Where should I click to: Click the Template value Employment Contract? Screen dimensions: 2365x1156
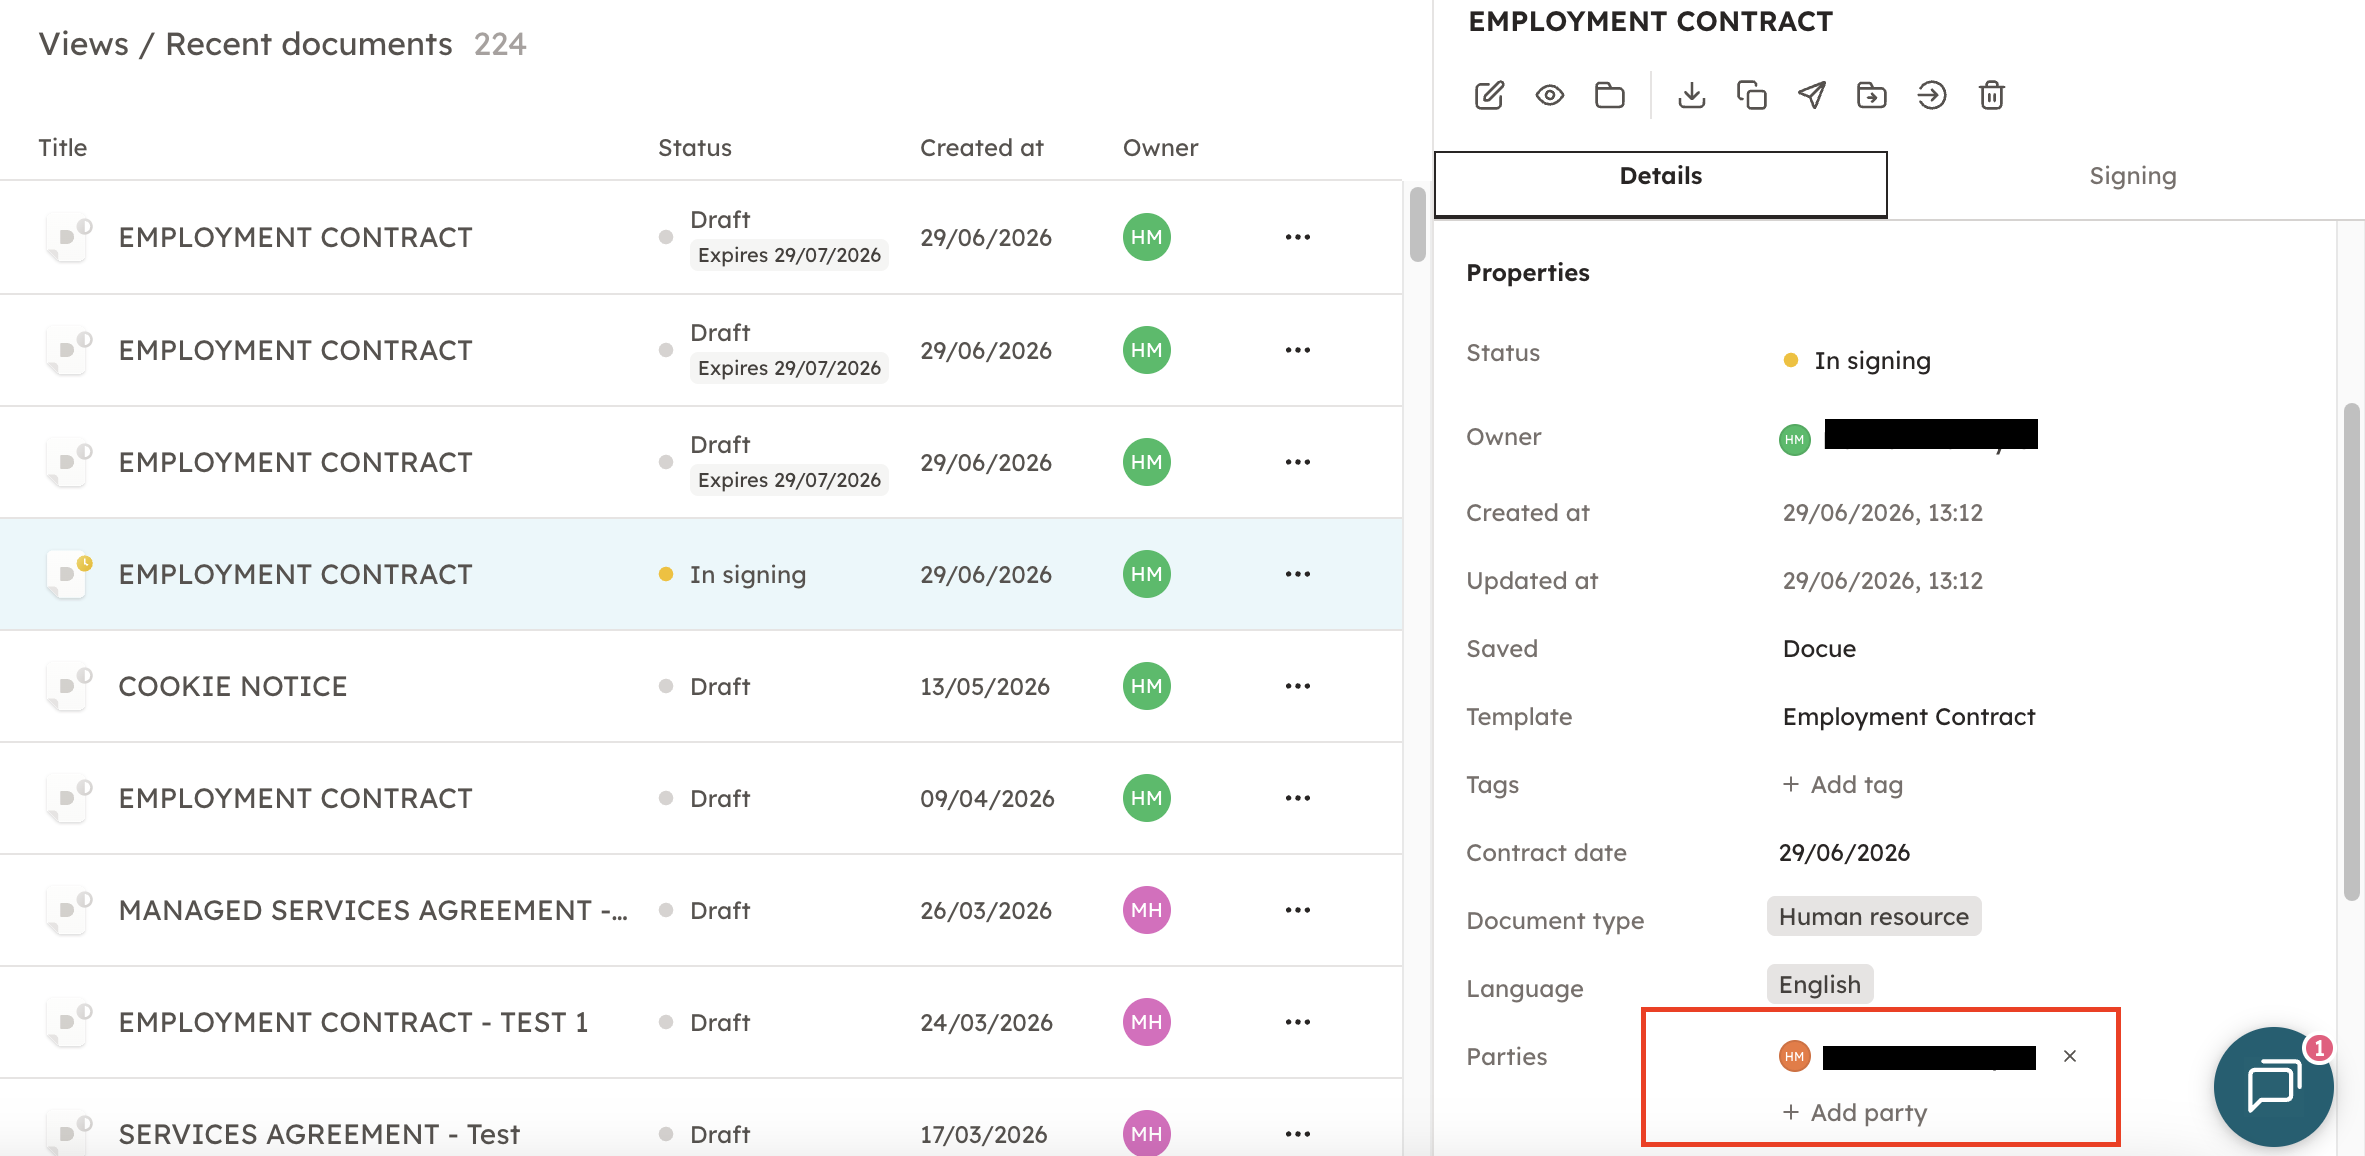(x=1909, y=717)
